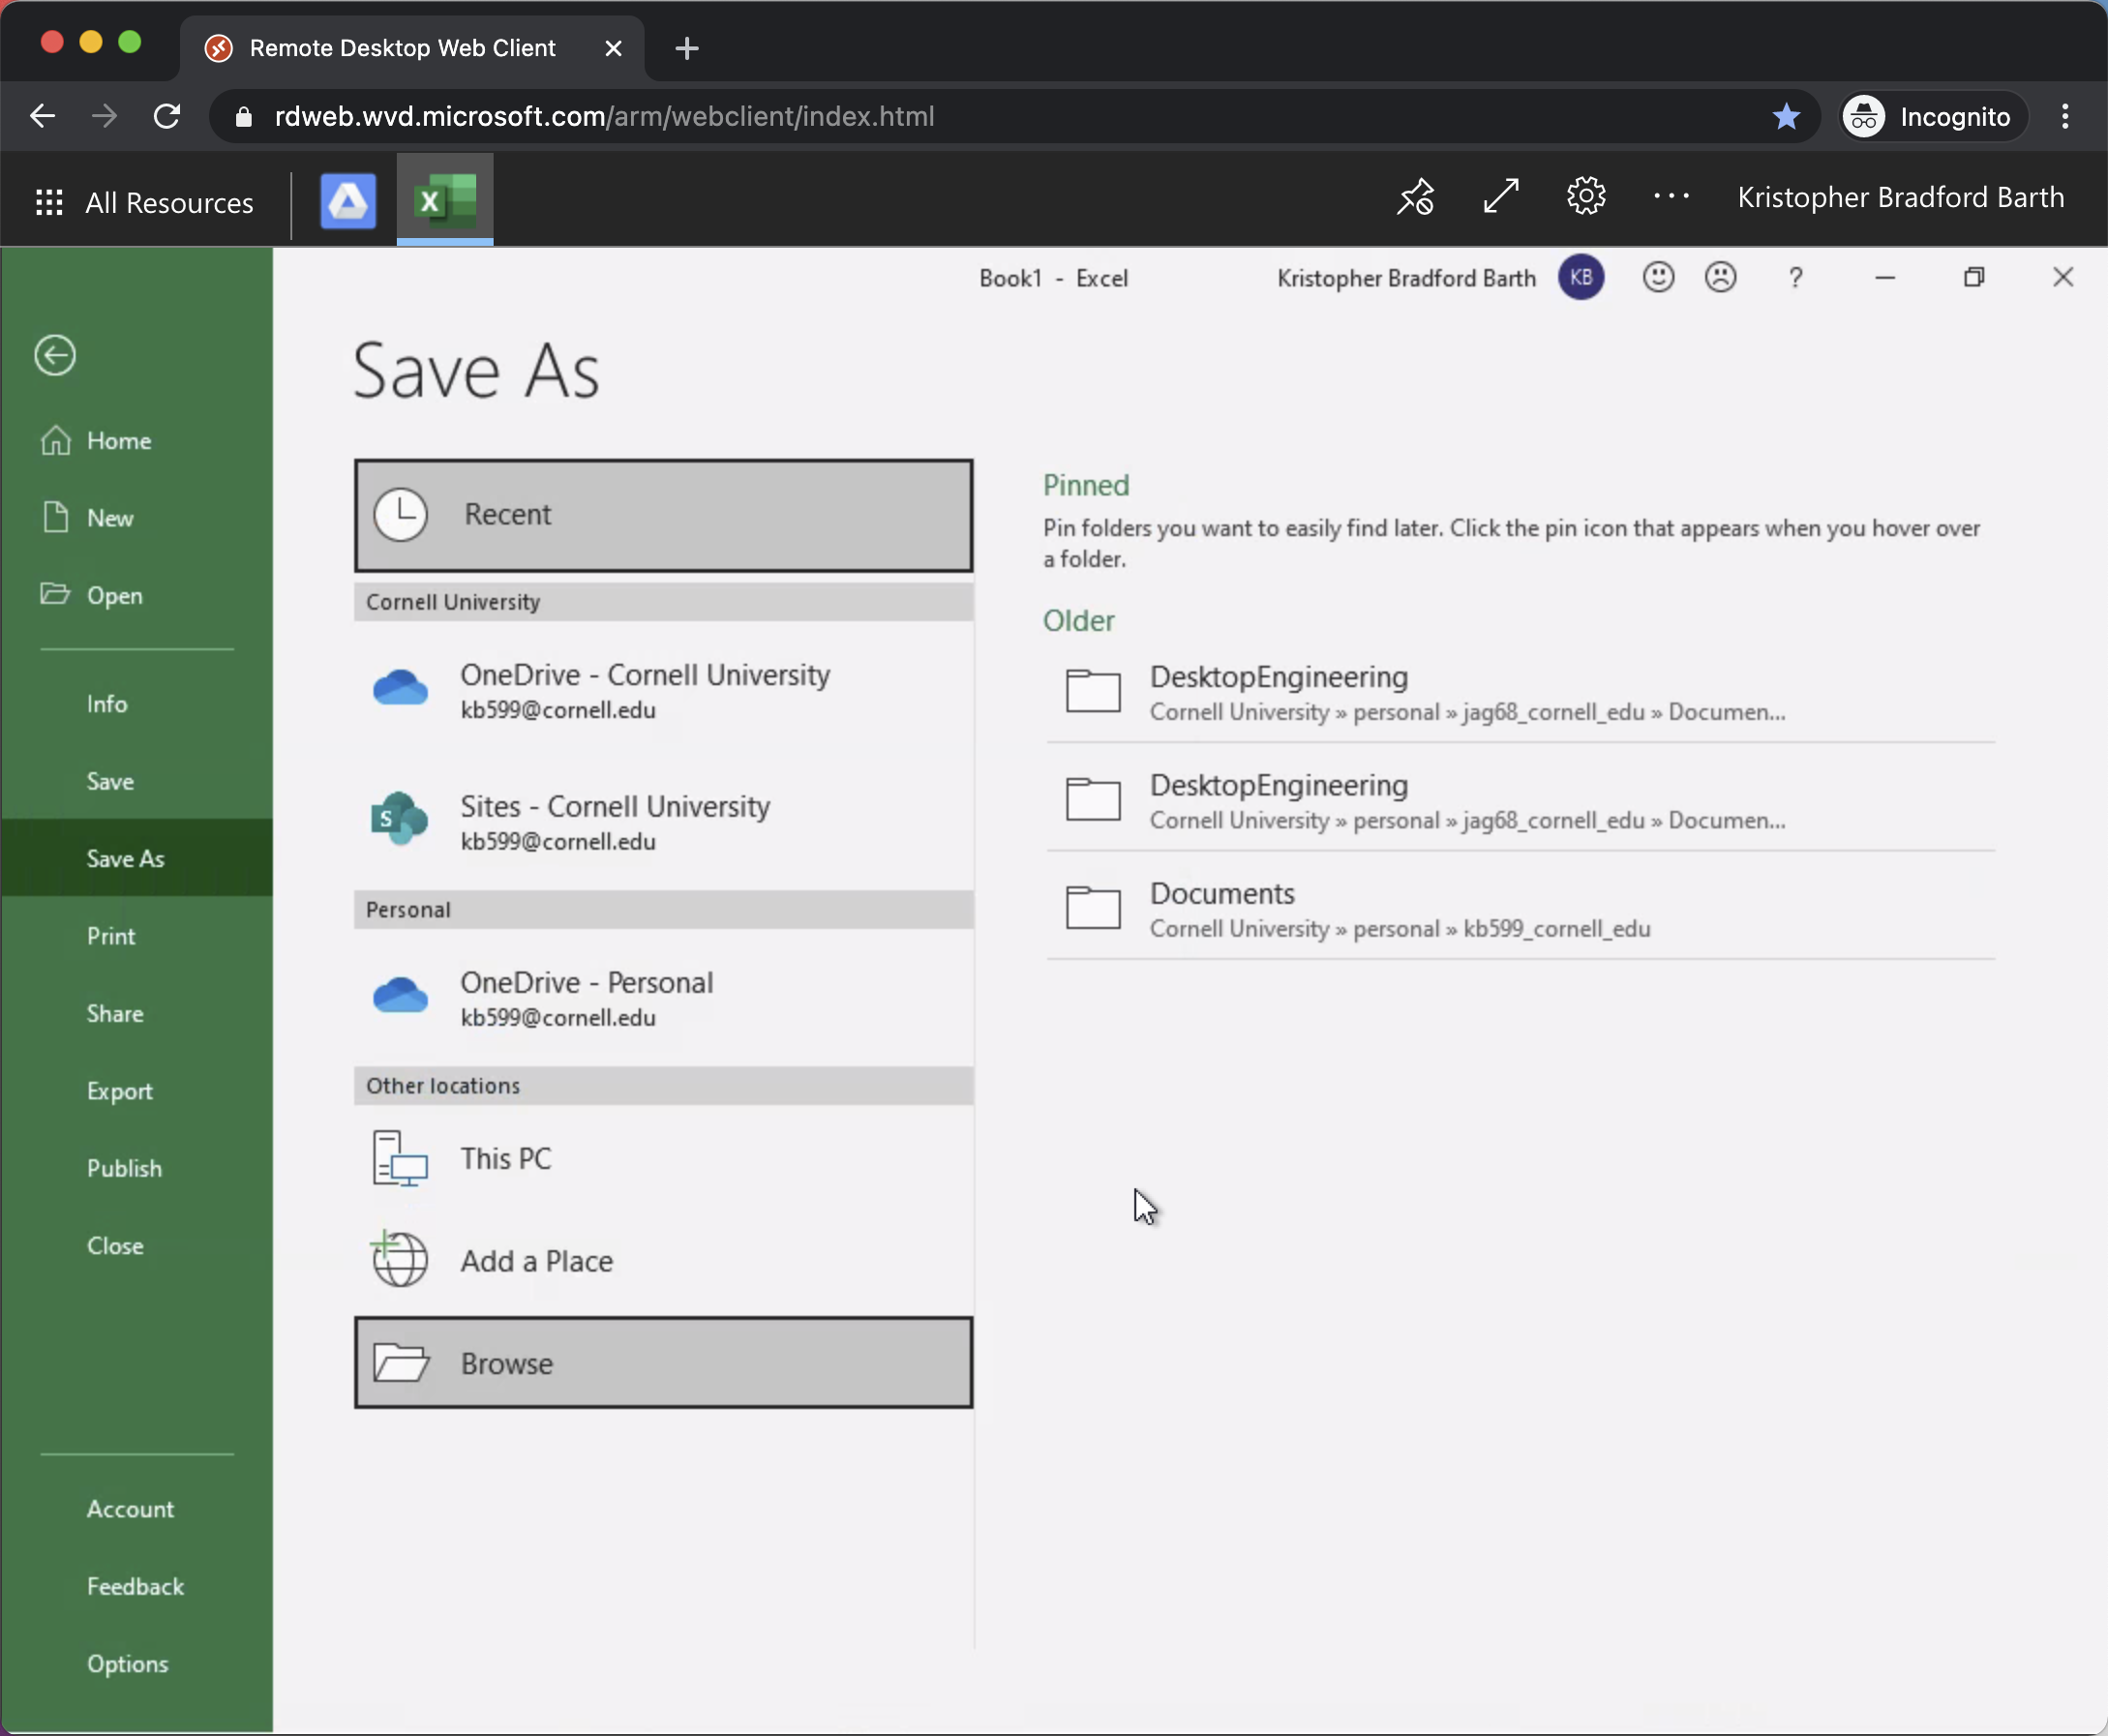Image resolution: width=2108 pixels, height=1736 pixels.
Task: Close the workbook via sidebar Close
Action: [137, 1246]
